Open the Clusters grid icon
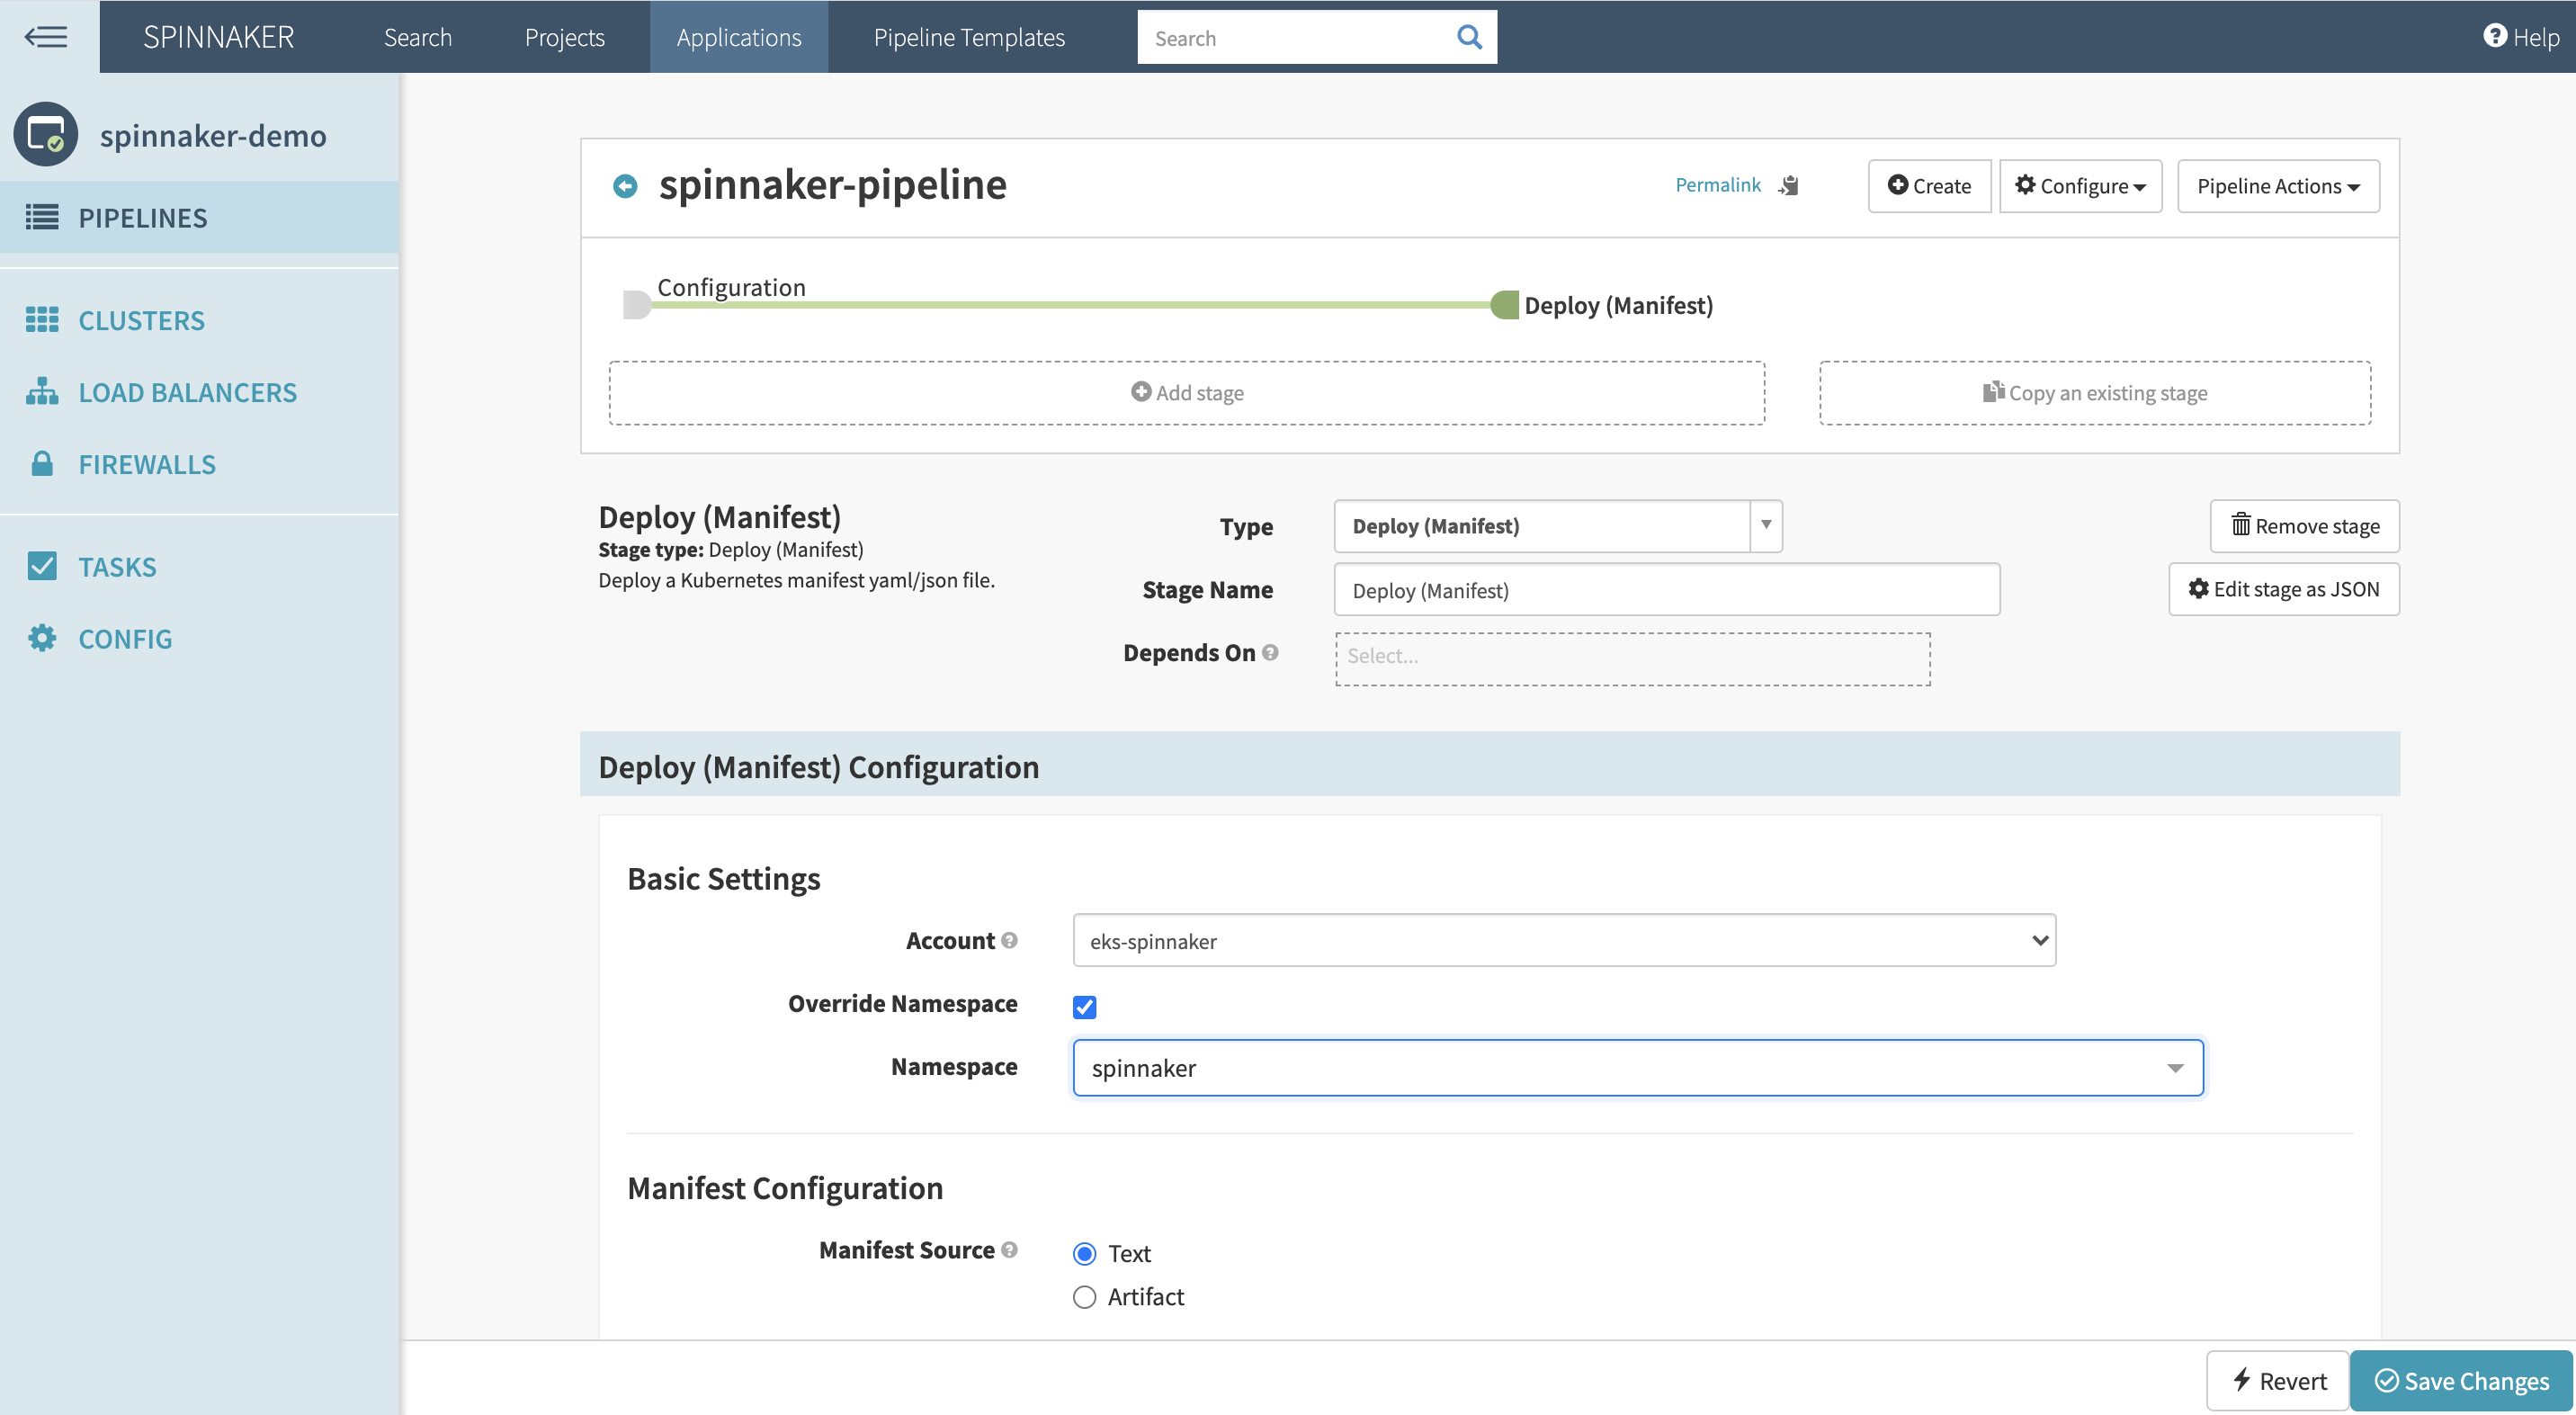Viewport: 2576px width, 1415px height. (42, 320)
